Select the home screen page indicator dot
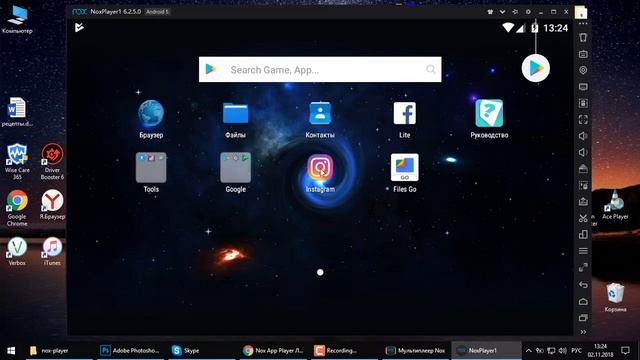 pos(320,272)
